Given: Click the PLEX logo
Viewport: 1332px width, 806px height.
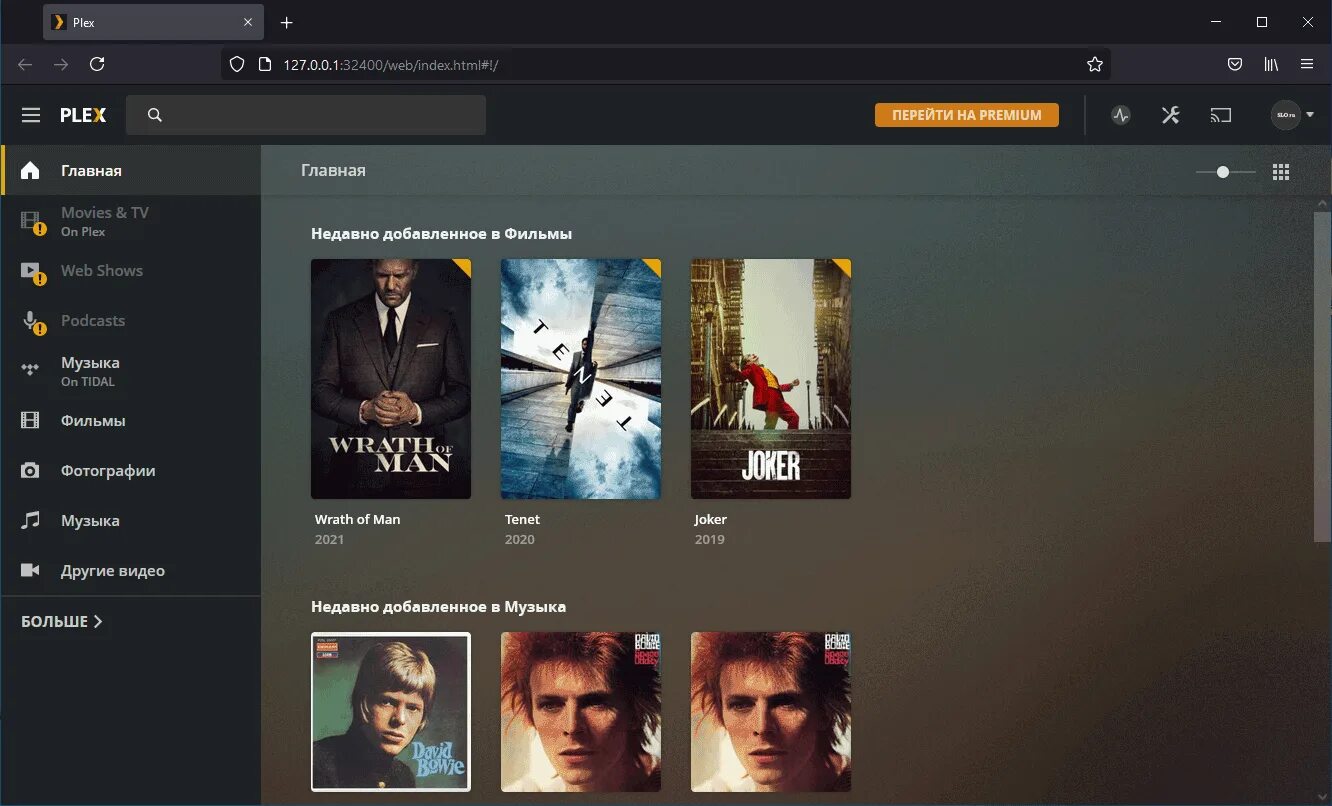Looking at the screenshot, I should [83, 115].
